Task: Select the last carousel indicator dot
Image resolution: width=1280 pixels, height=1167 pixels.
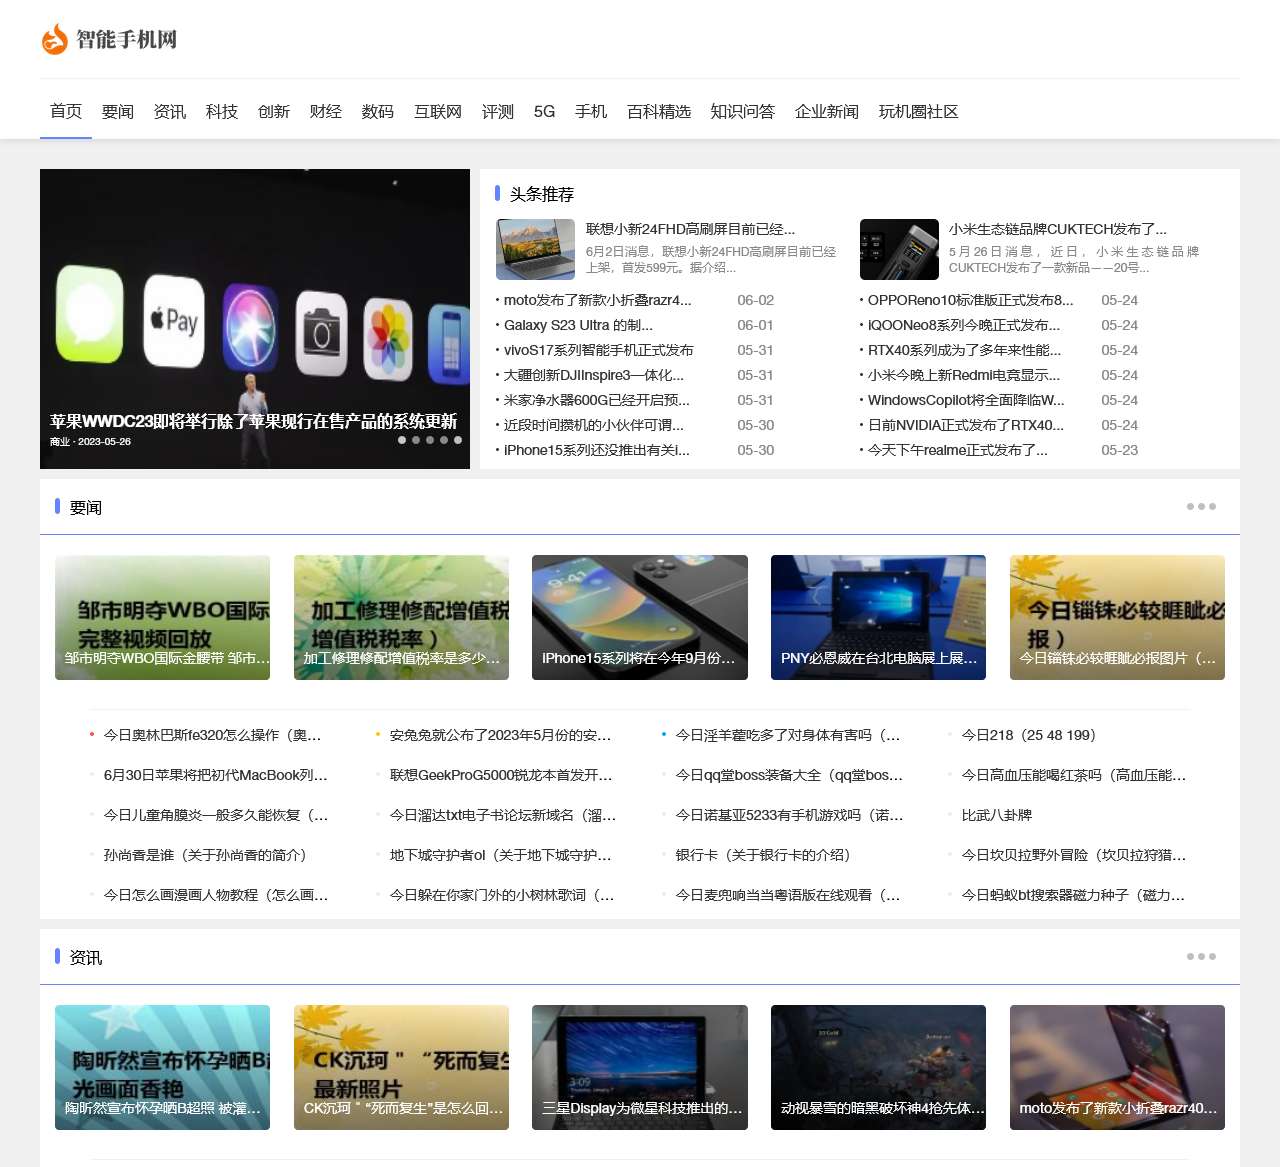Action: point(458,440)
